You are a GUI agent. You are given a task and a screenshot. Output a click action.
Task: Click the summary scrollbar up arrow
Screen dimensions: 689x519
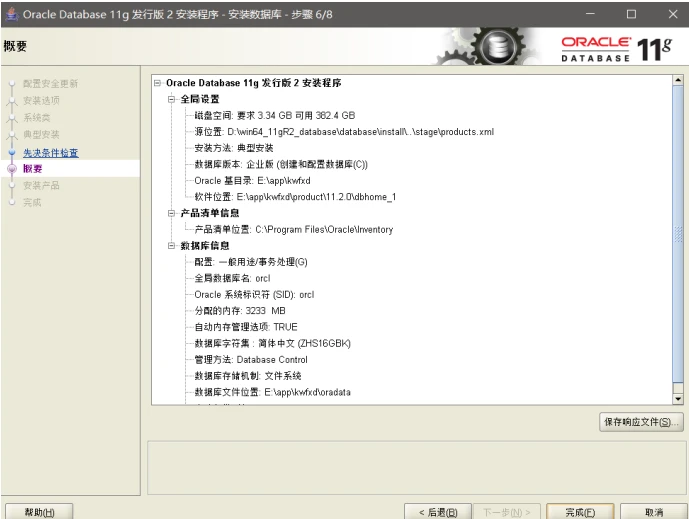point(678,80)
